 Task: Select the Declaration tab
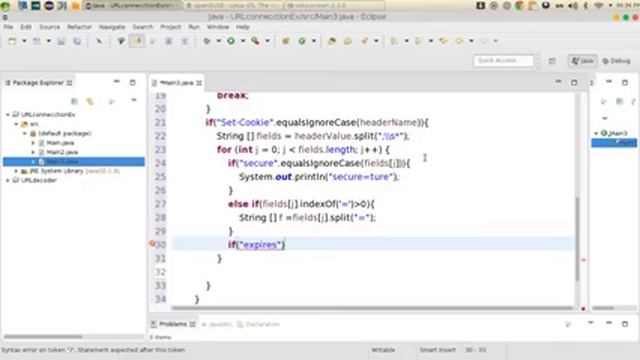point(258,324)
